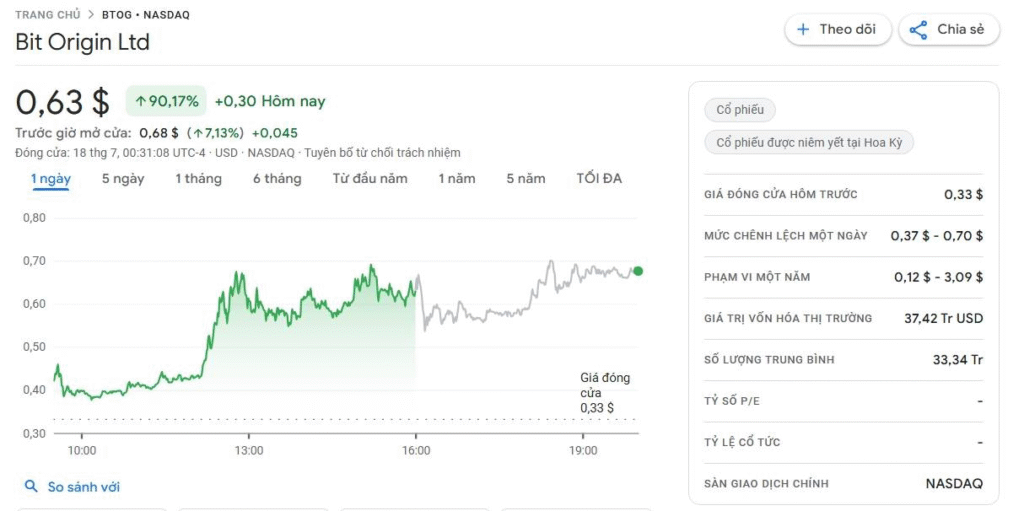Click the 33,34 Tr average volume value
Viewport: 1024px width, 511px height.
[958, 359]
